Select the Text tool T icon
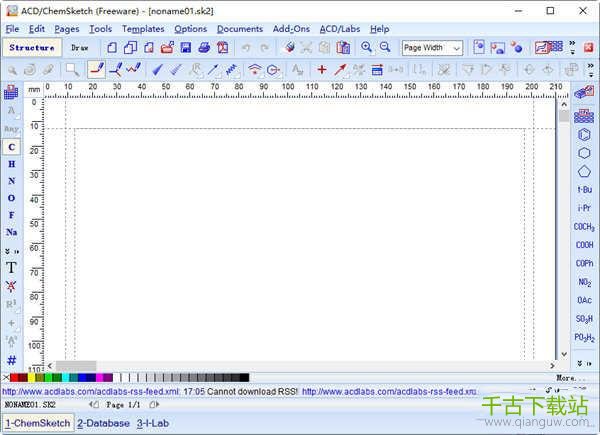This screenshot has height=435, width=600. pyautogui.click(x=11, y=267)
